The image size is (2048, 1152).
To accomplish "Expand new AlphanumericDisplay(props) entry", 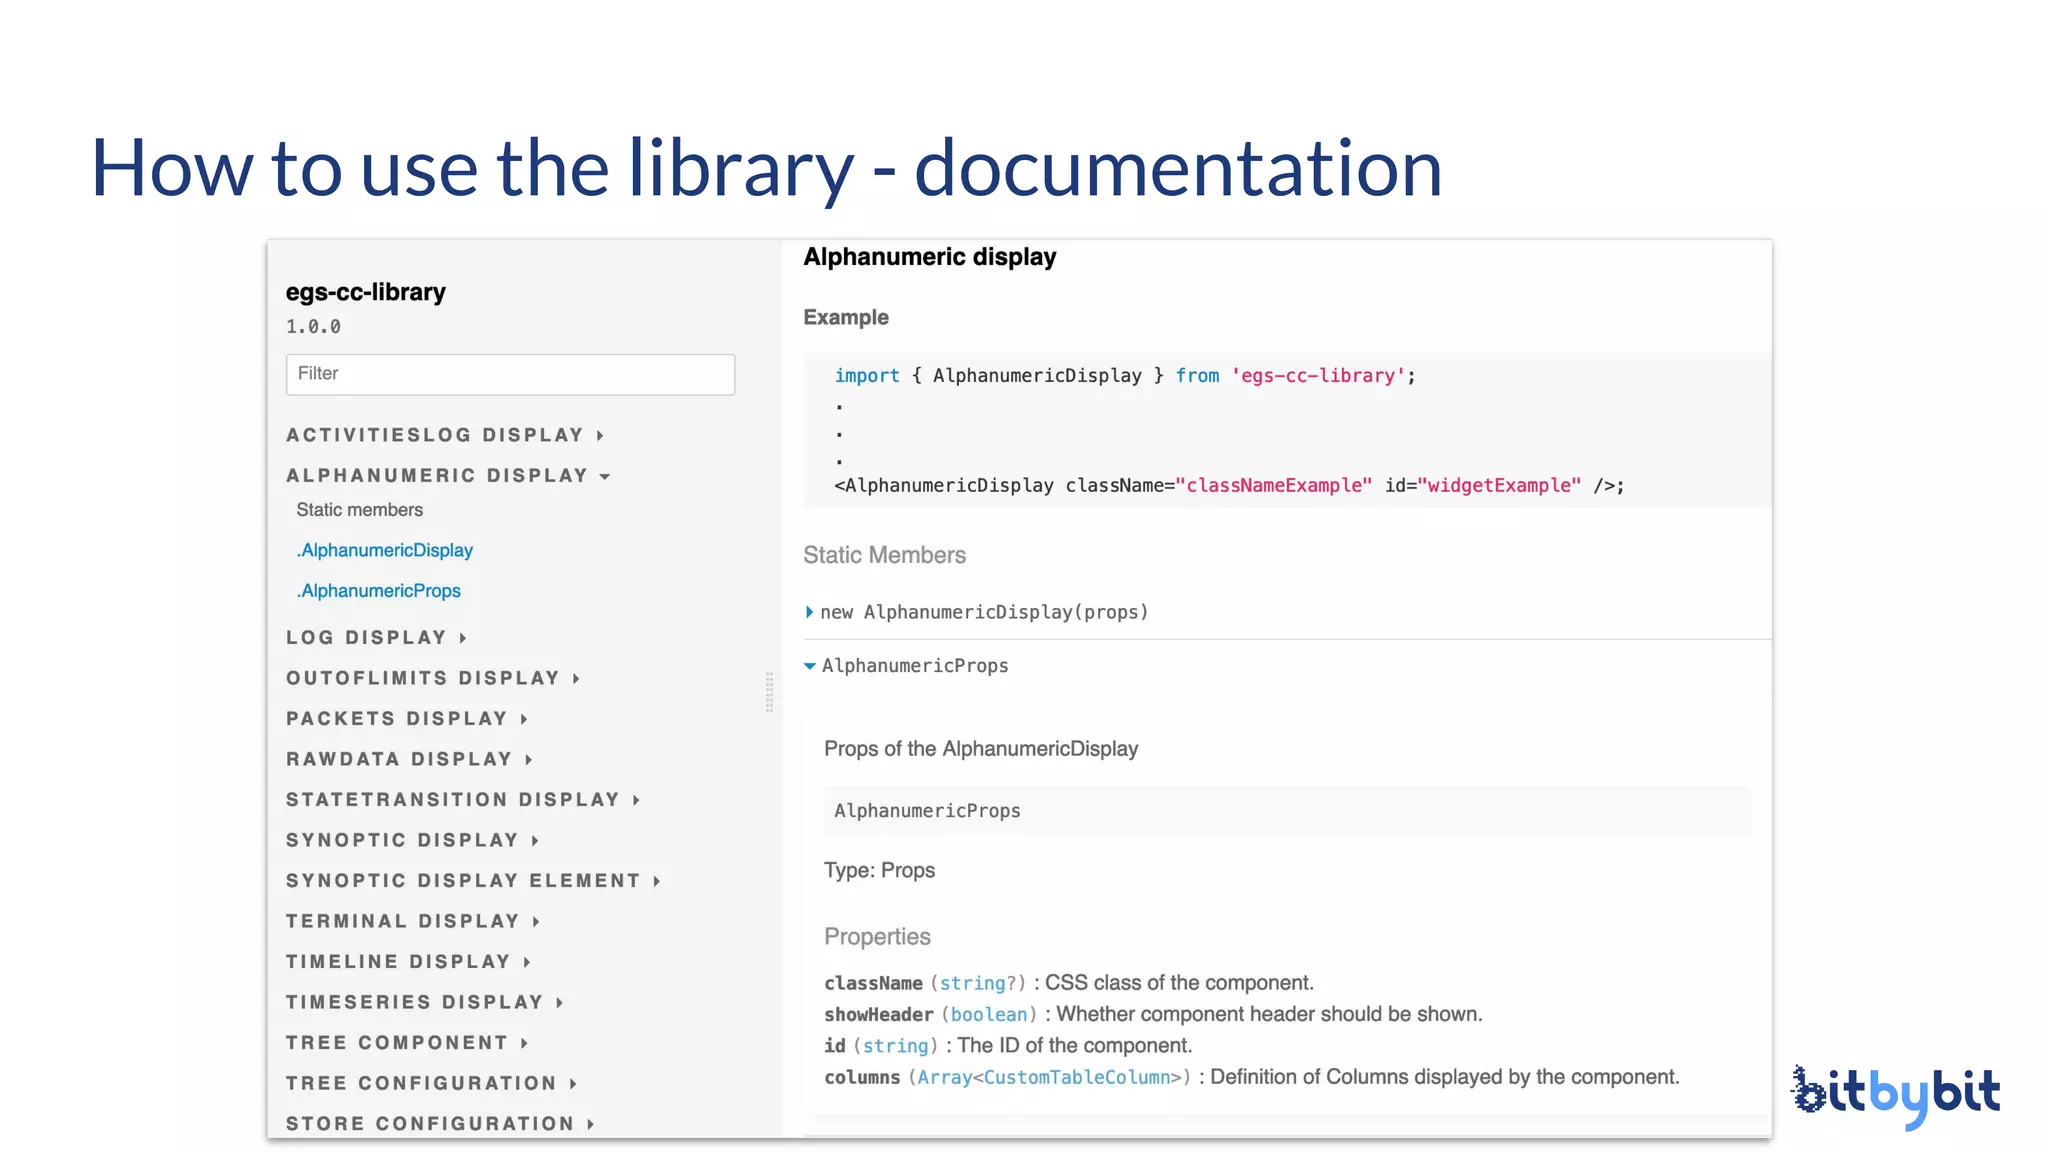I will [977, 612].
